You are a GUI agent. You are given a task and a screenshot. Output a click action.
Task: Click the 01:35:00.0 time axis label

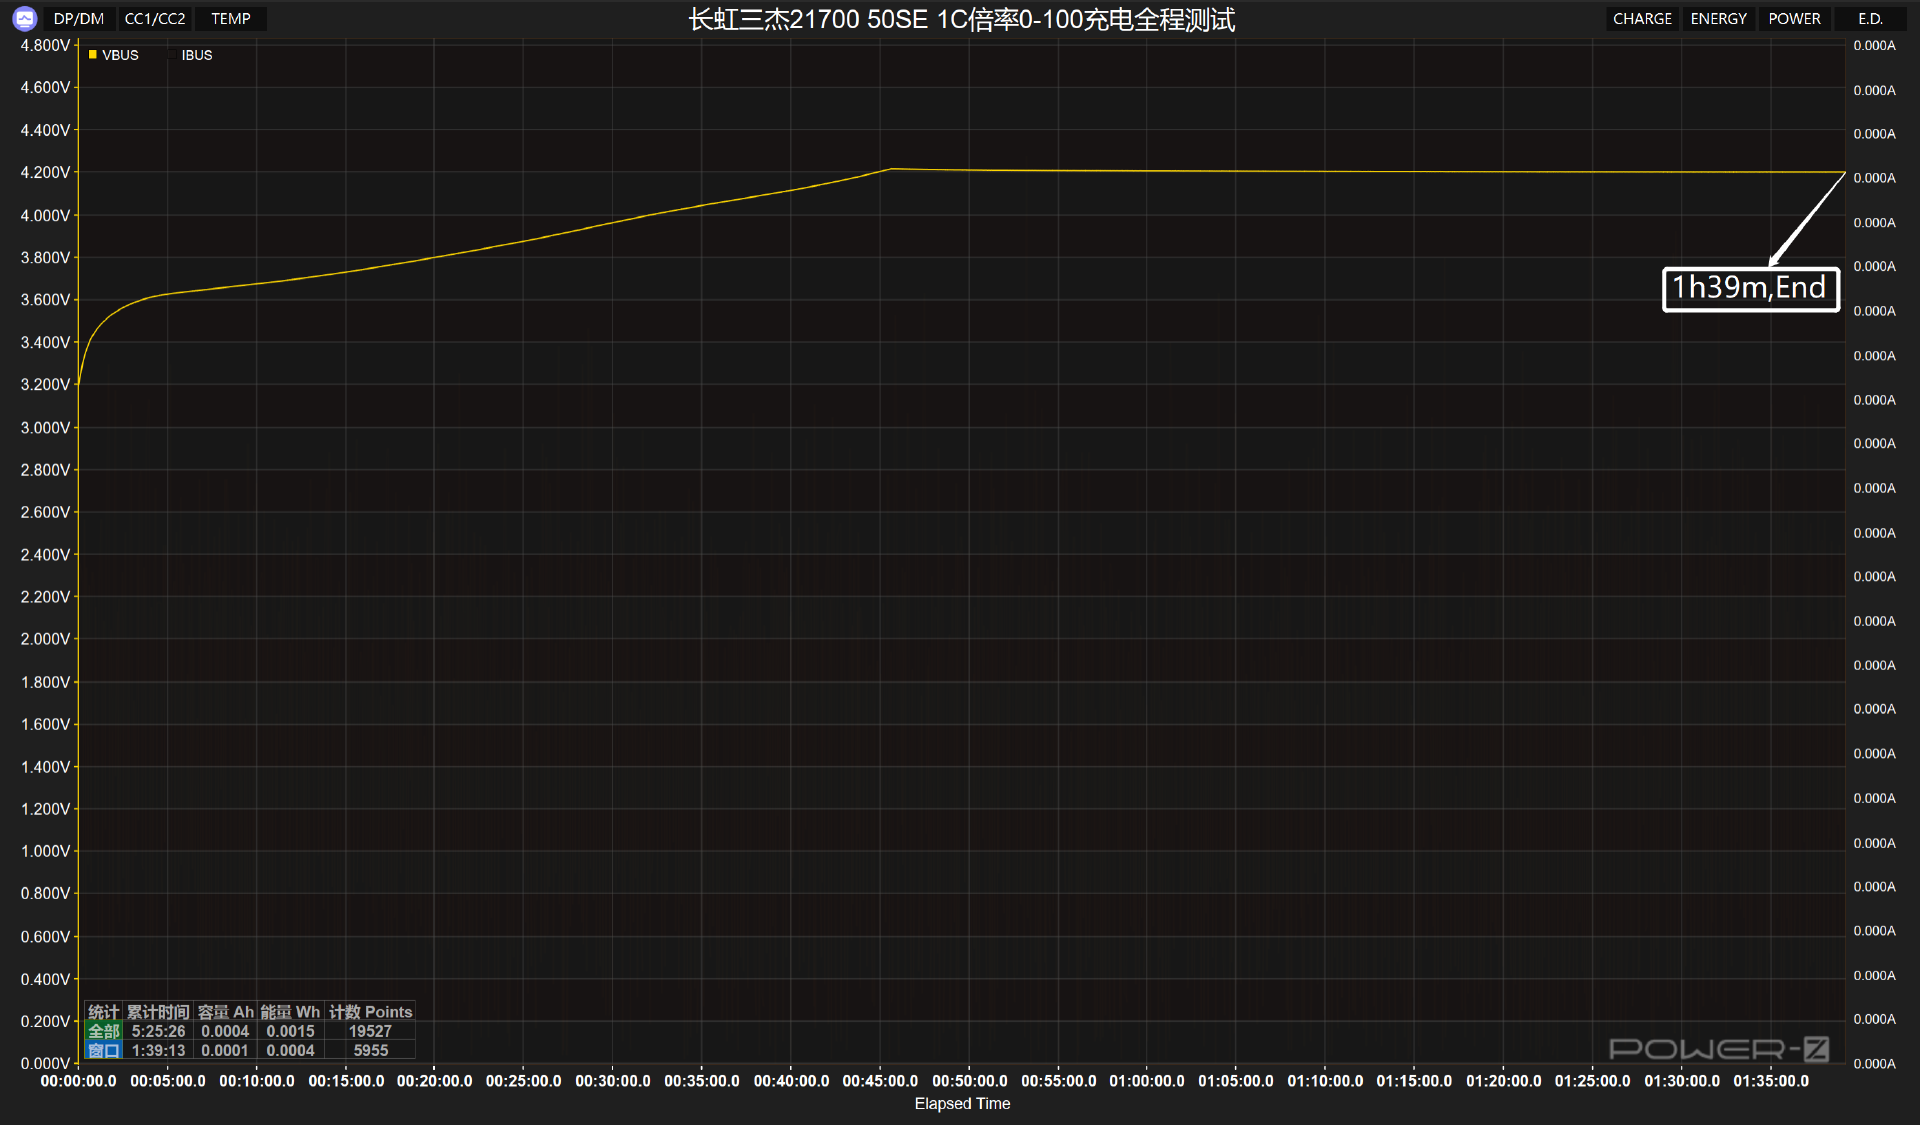click(x=1771, y=1081)
